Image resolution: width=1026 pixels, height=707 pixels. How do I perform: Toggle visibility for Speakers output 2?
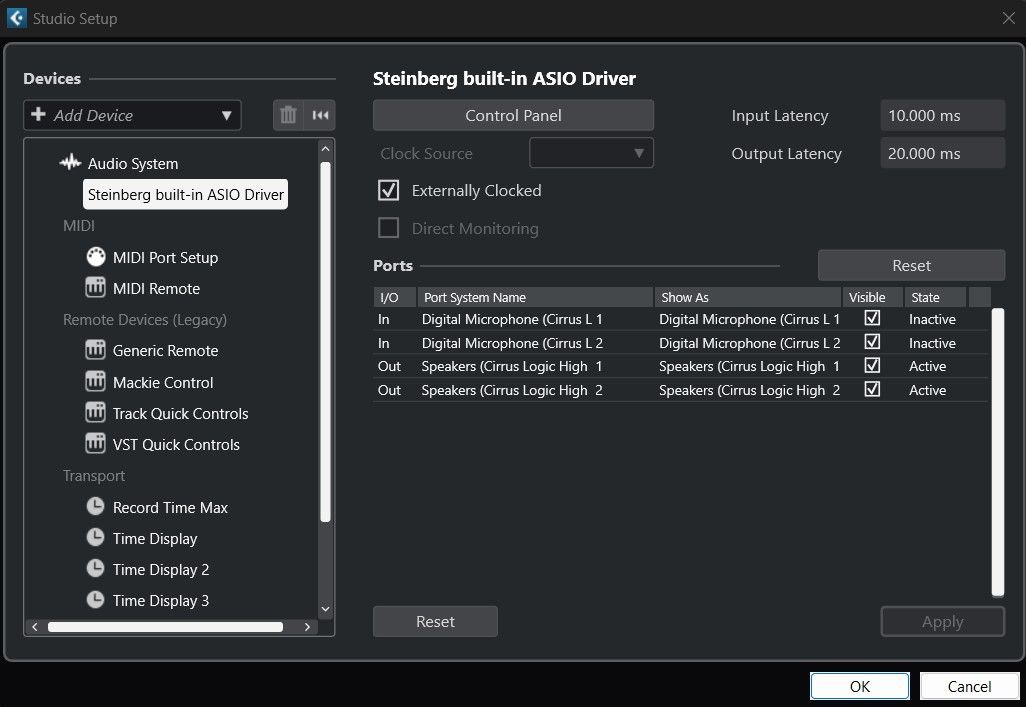tap(872, 389)
